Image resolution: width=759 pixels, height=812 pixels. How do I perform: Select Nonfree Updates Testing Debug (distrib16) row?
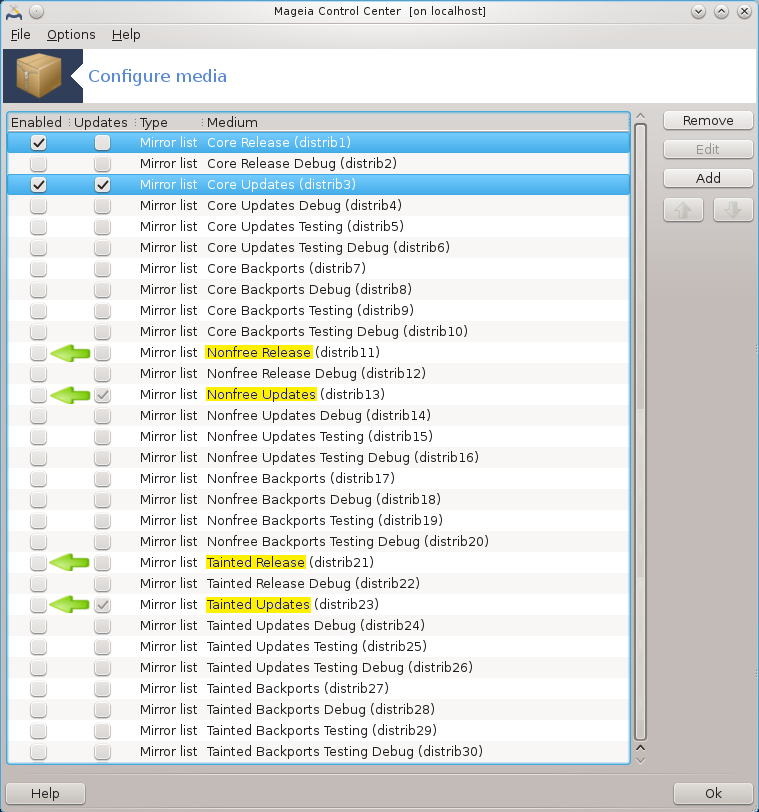[318, 458]
